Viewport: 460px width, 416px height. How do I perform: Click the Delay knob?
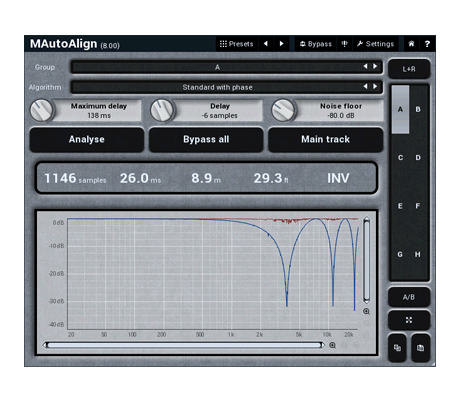(162, 110)
